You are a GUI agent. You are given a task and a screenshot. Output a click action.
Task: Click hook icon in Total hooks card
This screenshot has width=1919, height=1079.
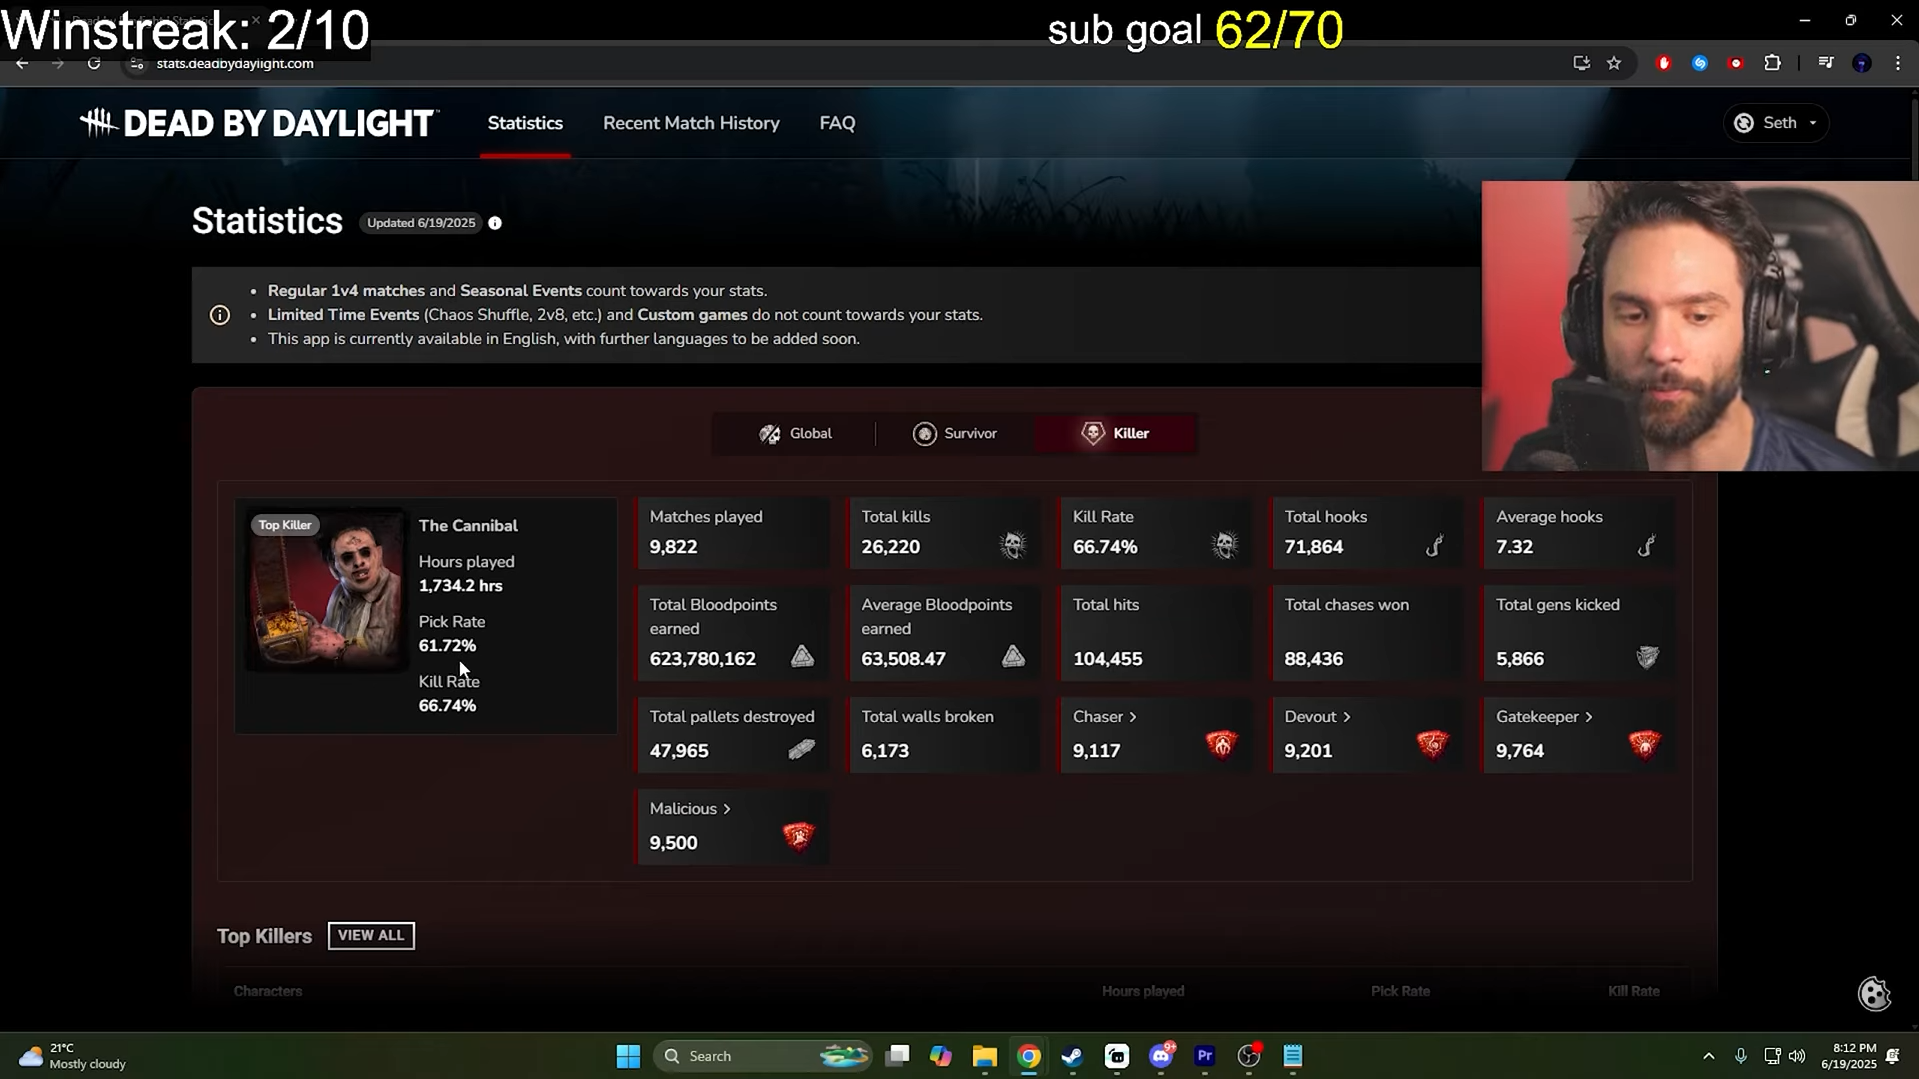1435,545
